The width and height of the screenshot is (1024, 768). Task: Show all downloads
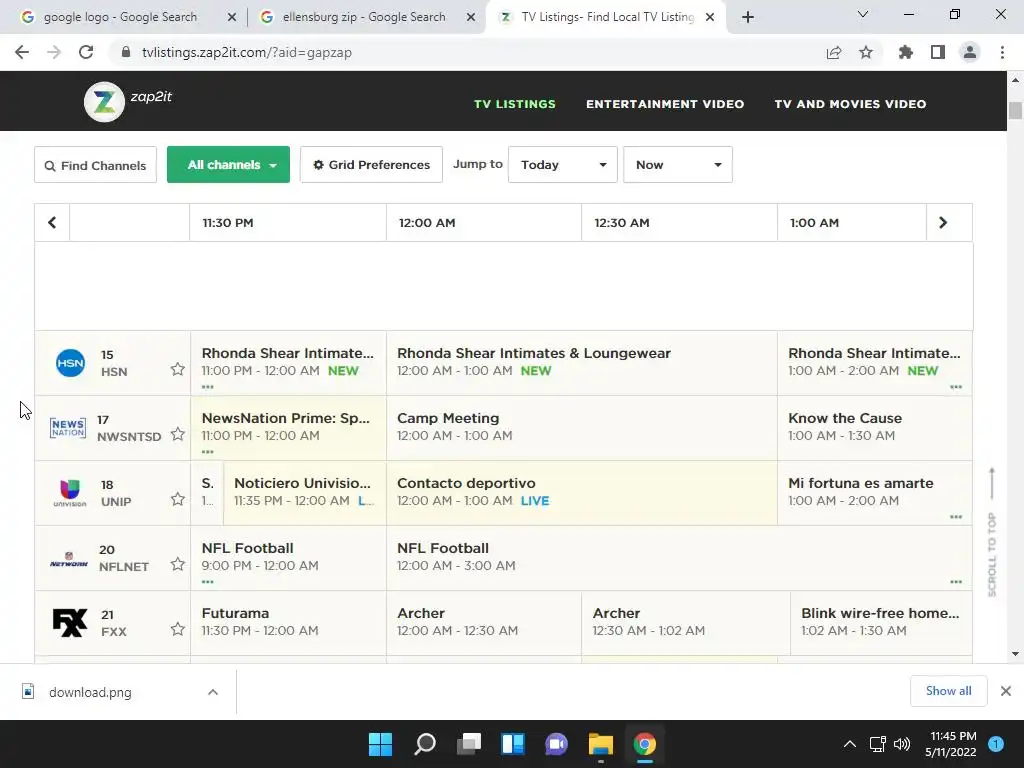pos(948,691)
